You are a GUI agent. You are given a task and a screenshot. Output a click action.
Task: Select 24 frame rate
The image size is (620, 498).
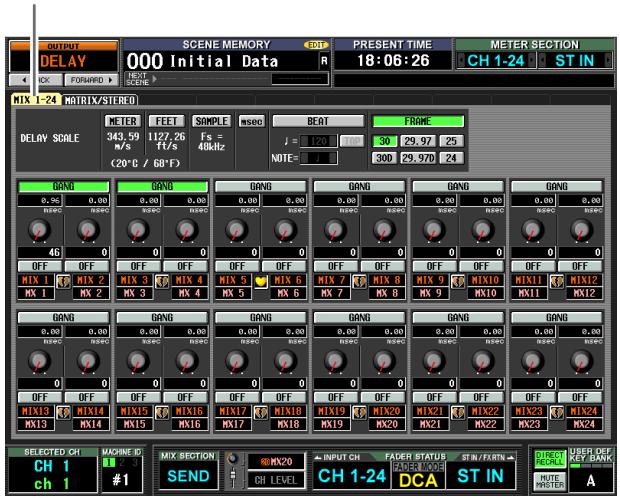[x=451, y=158]
